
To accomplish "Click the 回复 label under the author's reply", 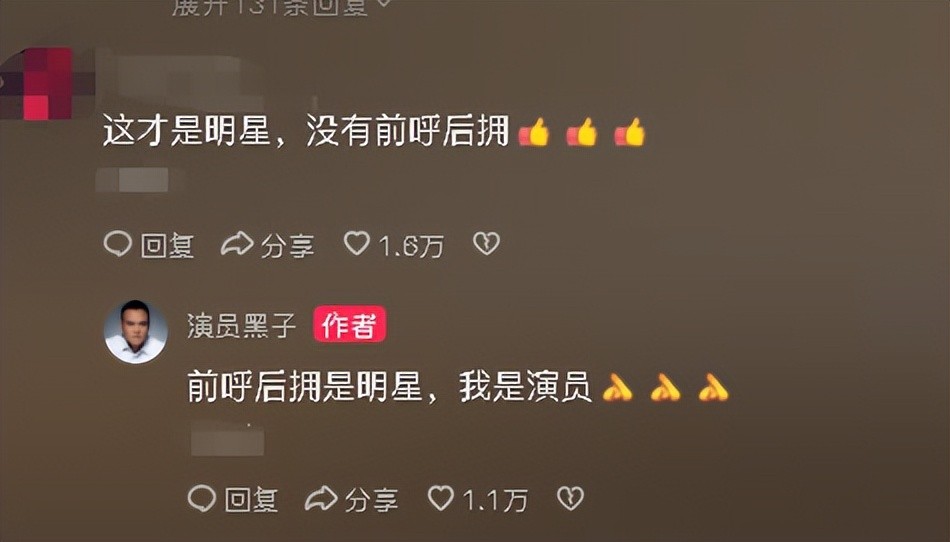I will tap(251, 500).
